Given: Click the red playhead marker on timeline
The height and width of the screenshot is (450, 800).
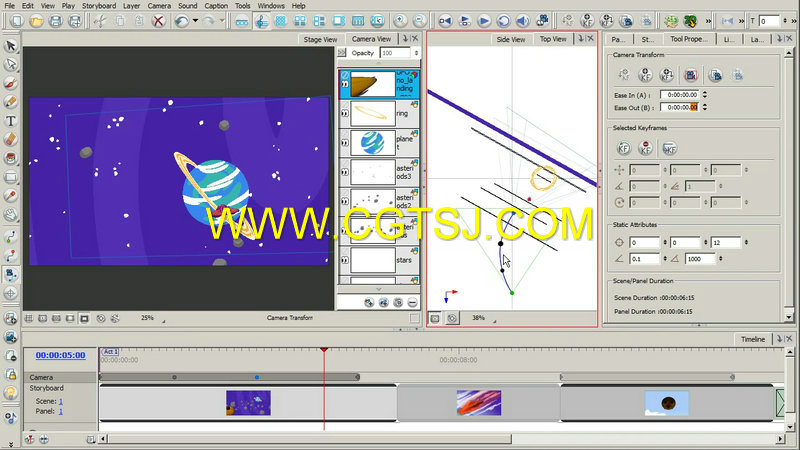Looking at the screenshot, I should pyautogui.click(x=324, y=350).
